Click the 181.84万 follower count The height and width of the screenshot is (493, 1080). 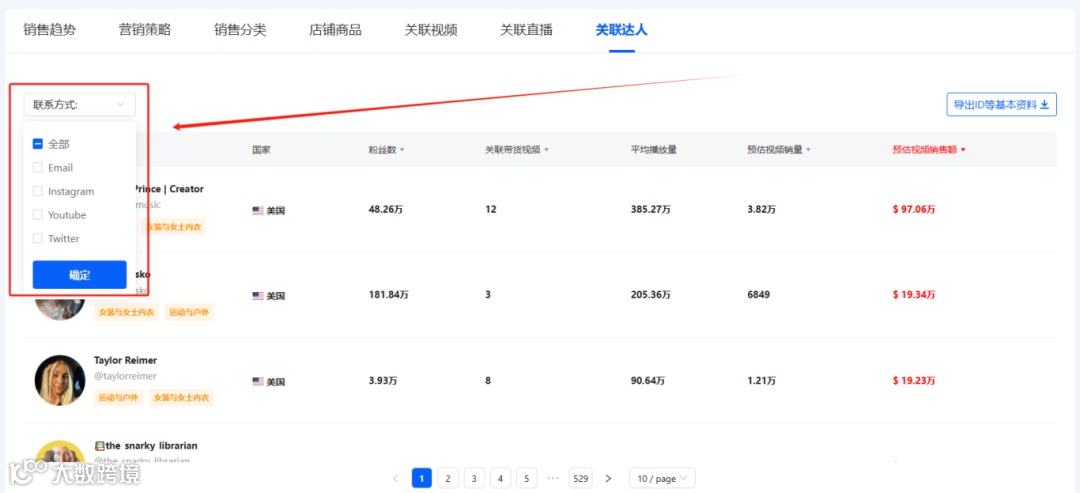(388, 295)
